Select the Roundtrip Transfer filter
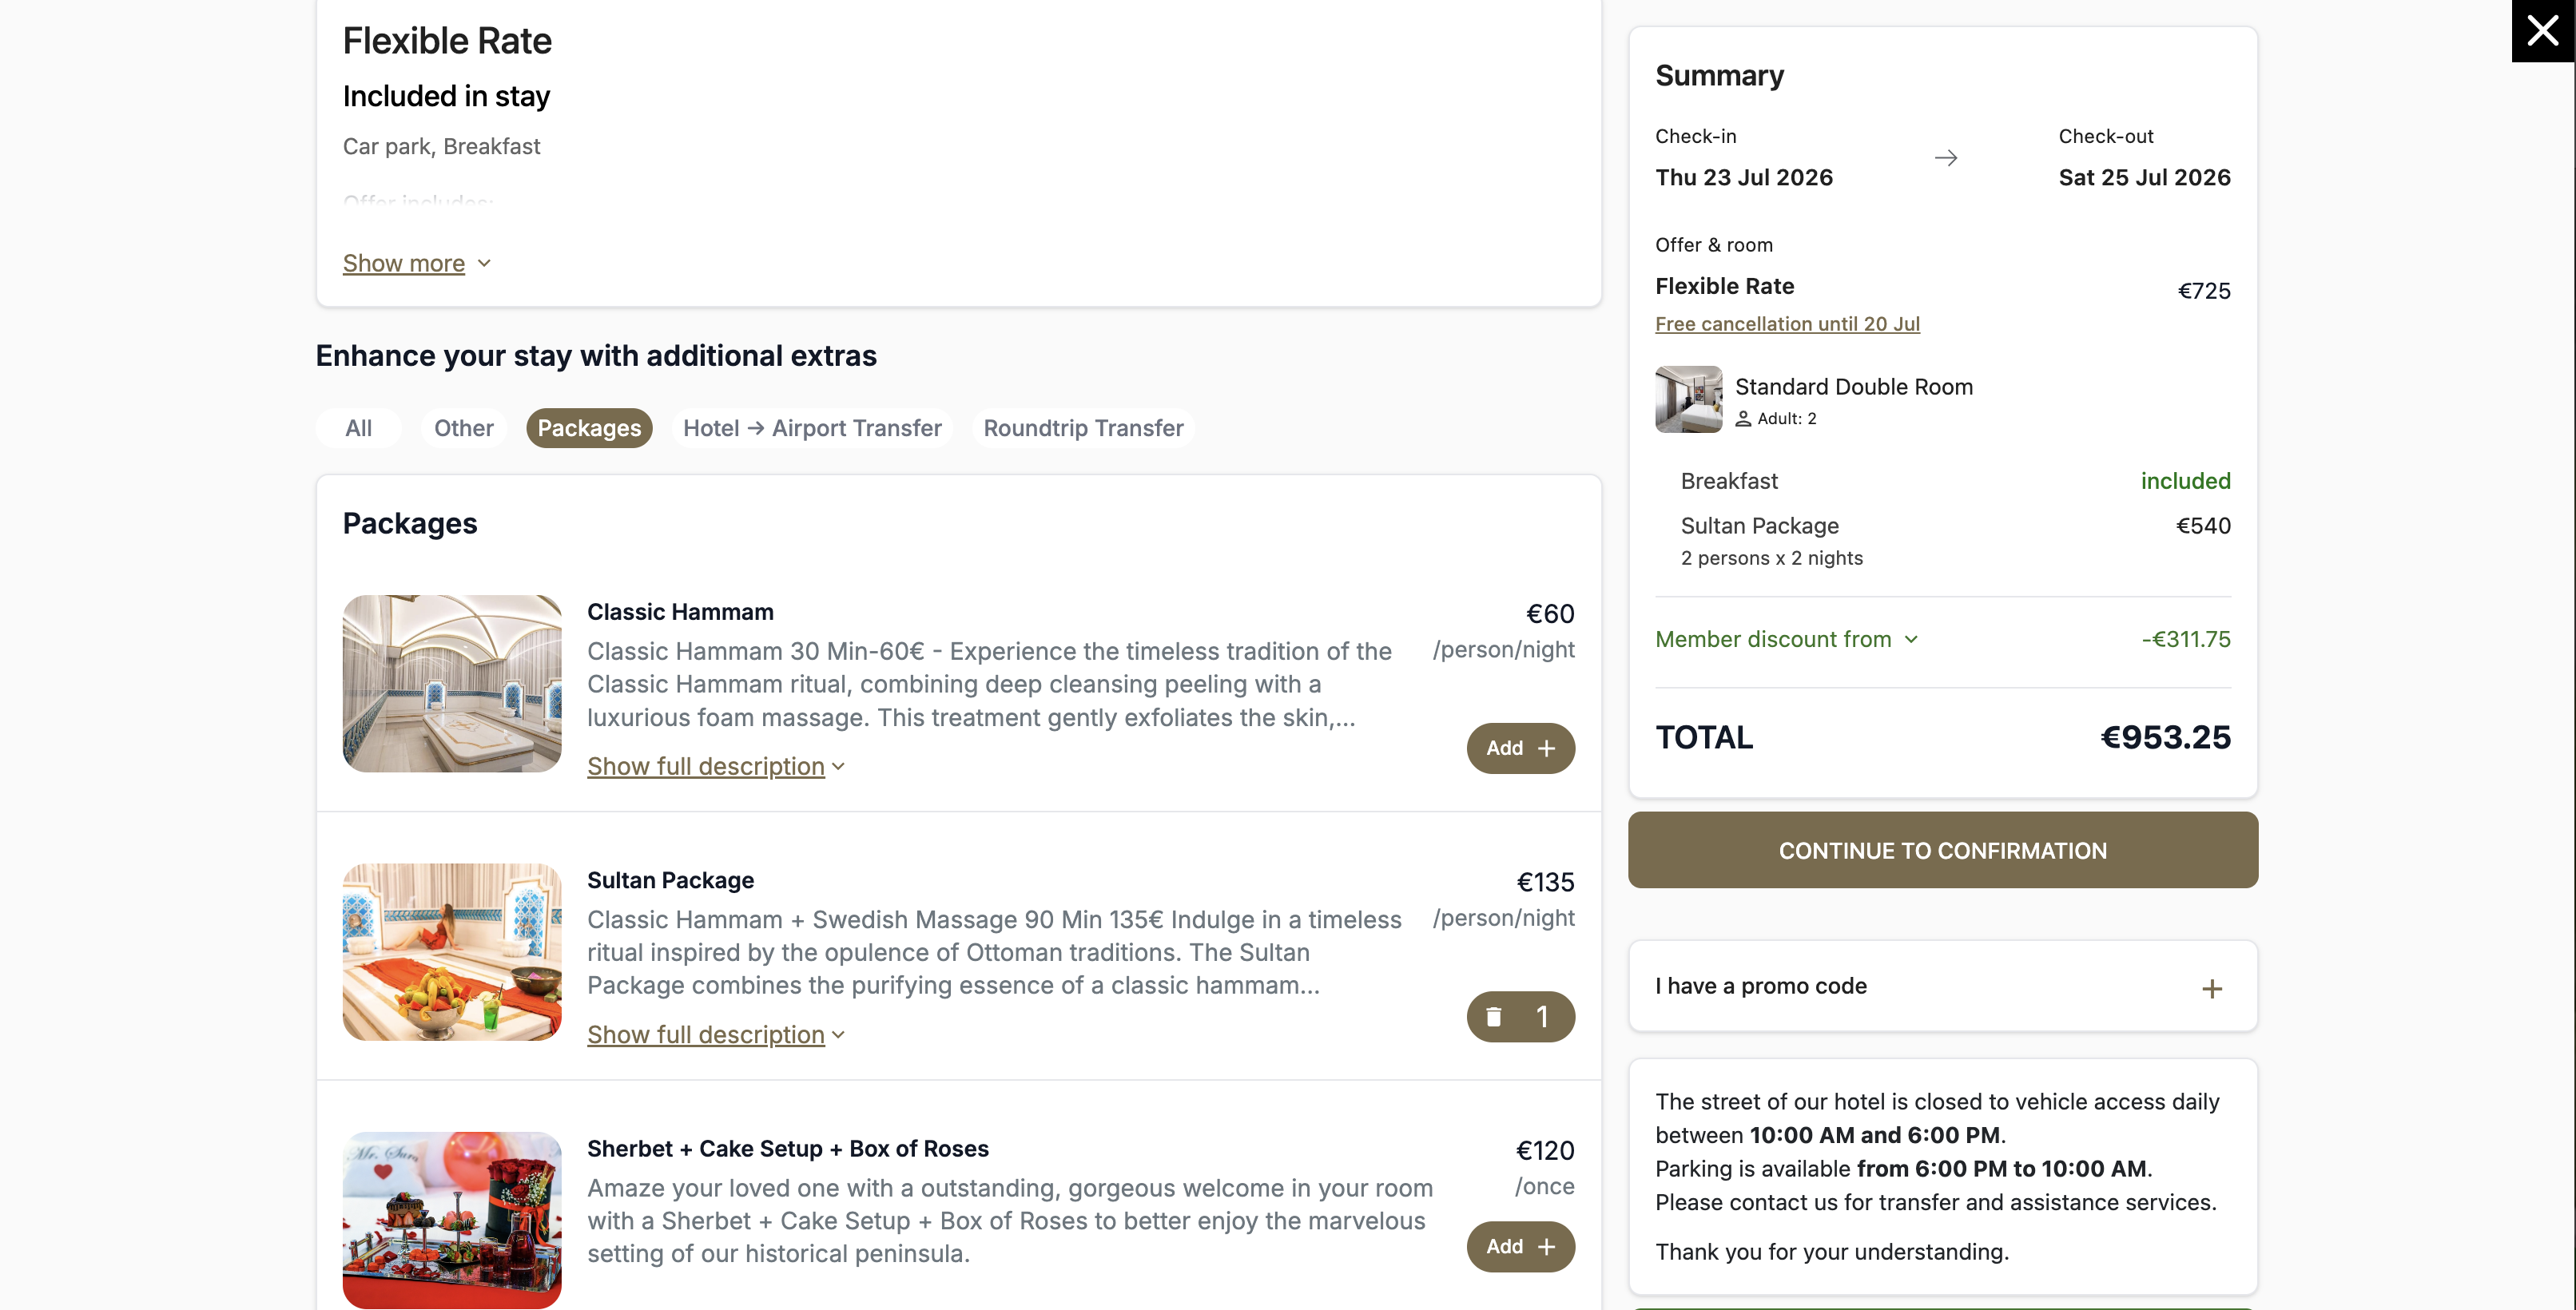 pyautogui.click(x=1083, y=428)
